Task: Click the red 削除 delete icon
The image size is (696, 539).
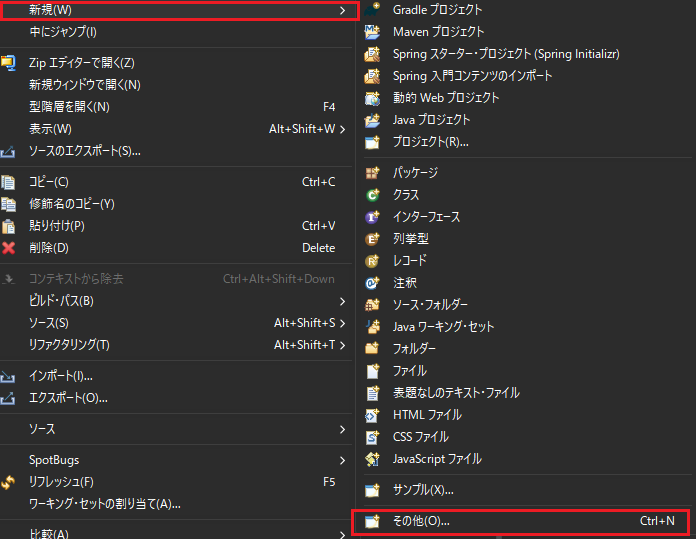Action: click(x=8, y=248)
